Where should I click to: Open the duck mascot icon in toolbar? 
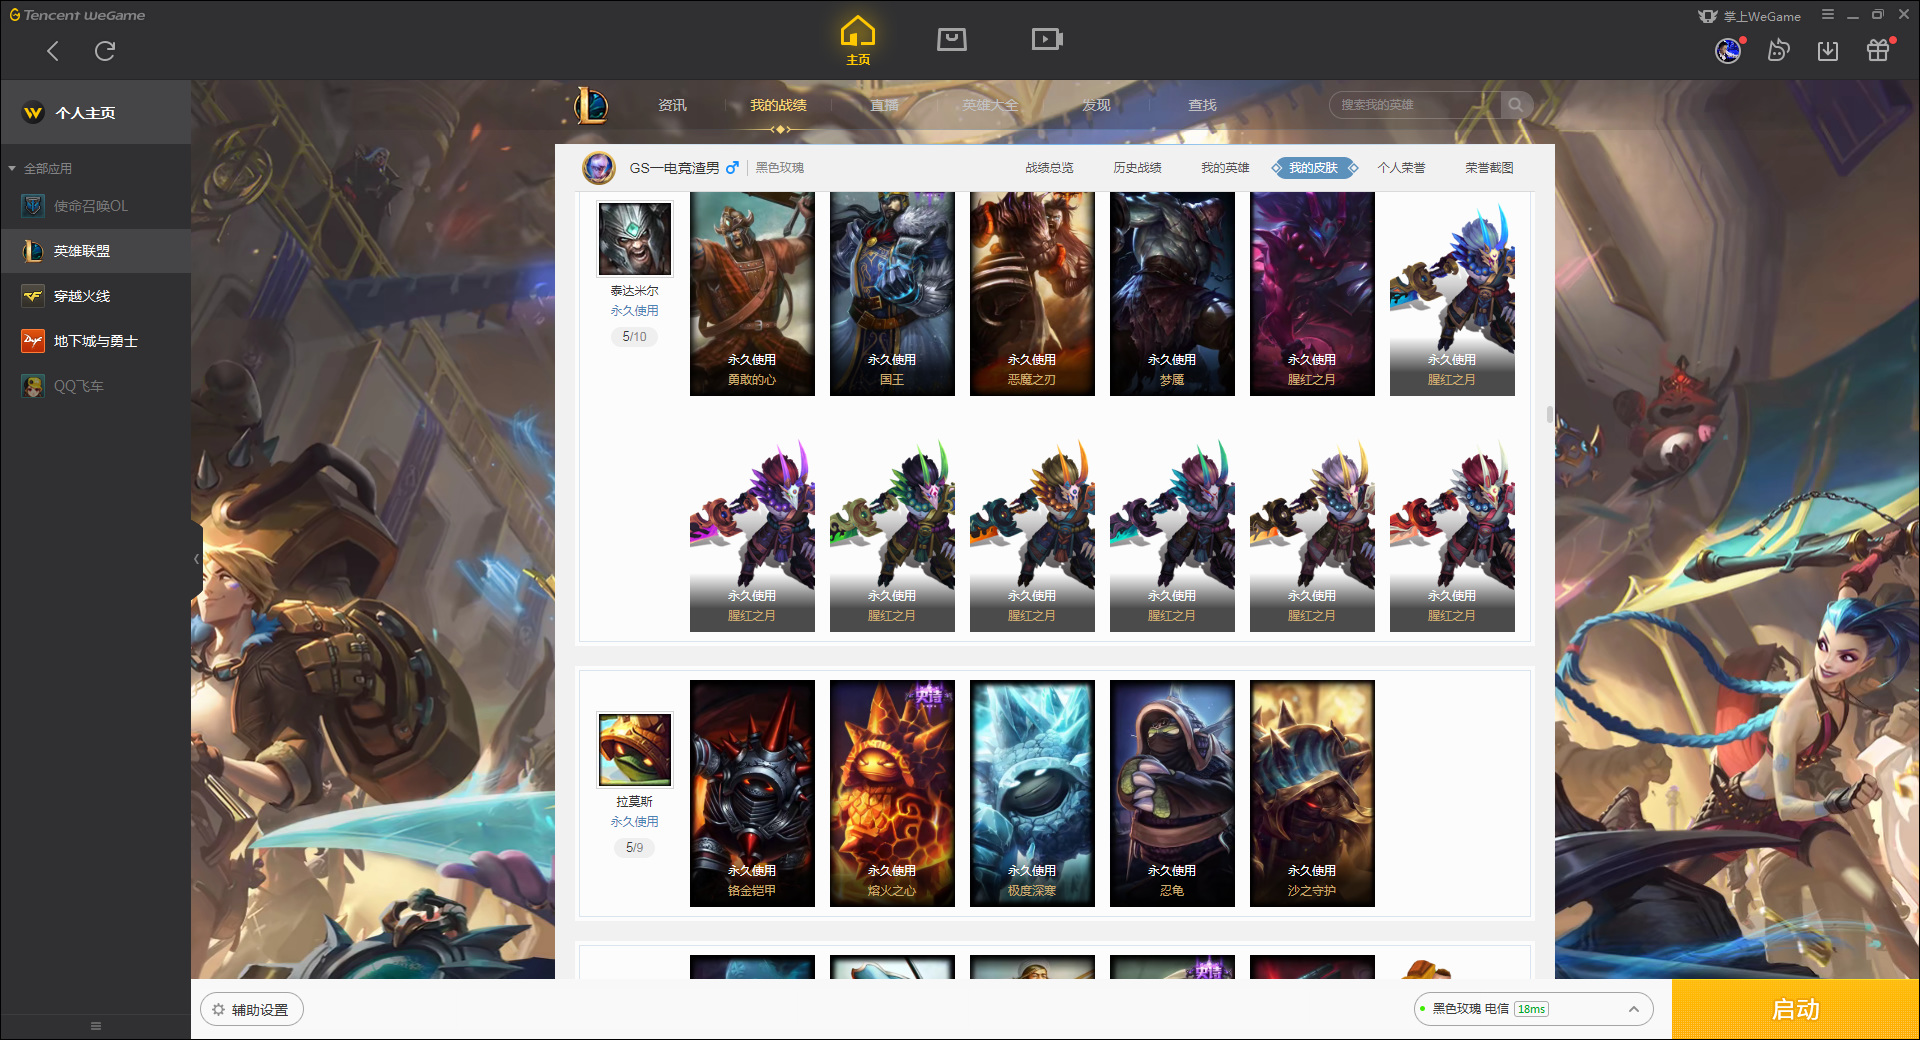(x=1778, y=50)
